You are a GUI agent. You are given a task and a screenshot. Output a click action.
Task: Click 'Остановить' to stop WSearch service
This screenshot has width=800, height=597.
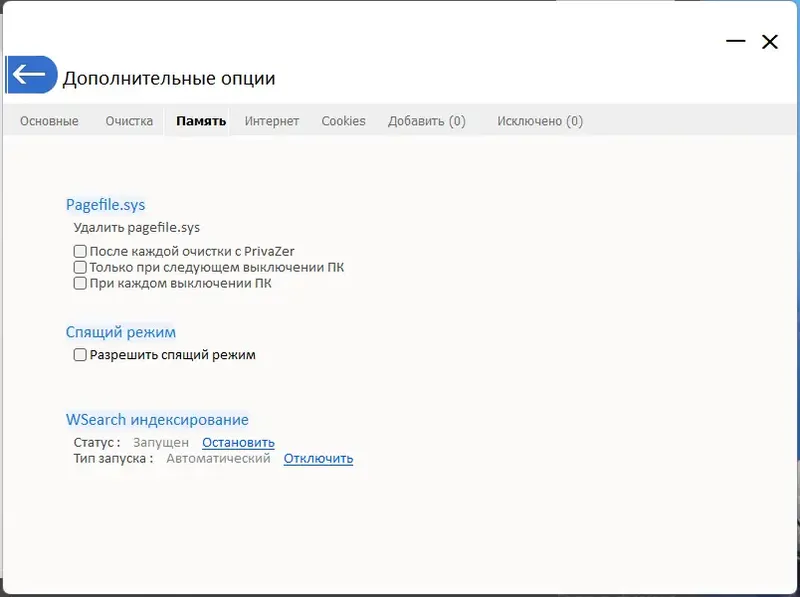tap(235, 441)
